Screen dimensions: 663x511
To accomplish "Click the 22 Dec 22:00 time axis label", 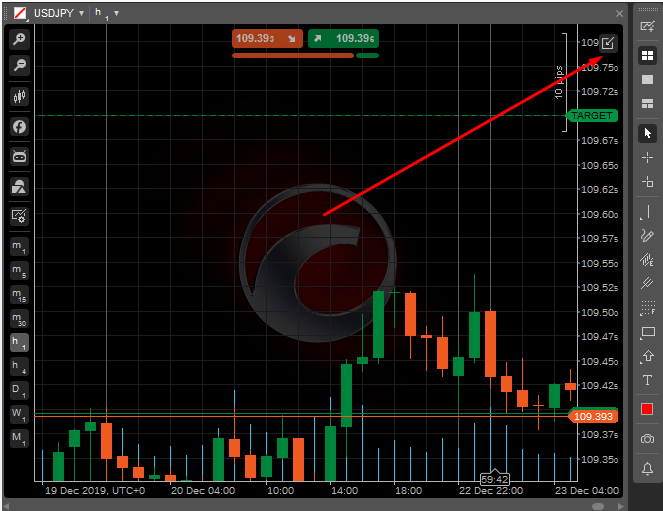I will (x=491, y=491).
